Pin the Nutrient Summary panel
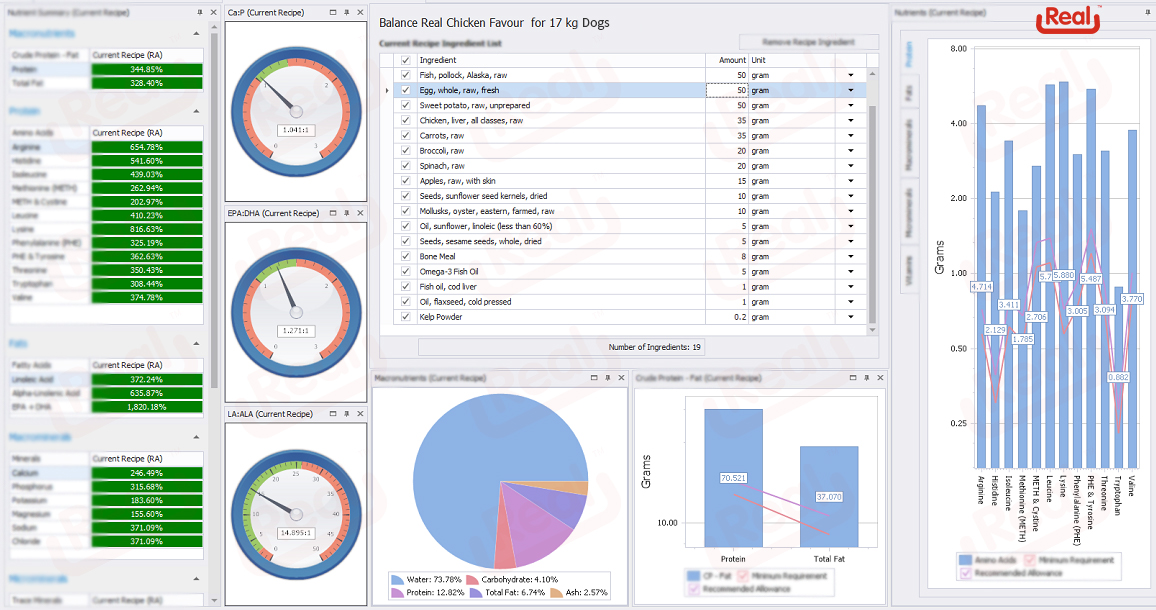 tap(200, 12)
